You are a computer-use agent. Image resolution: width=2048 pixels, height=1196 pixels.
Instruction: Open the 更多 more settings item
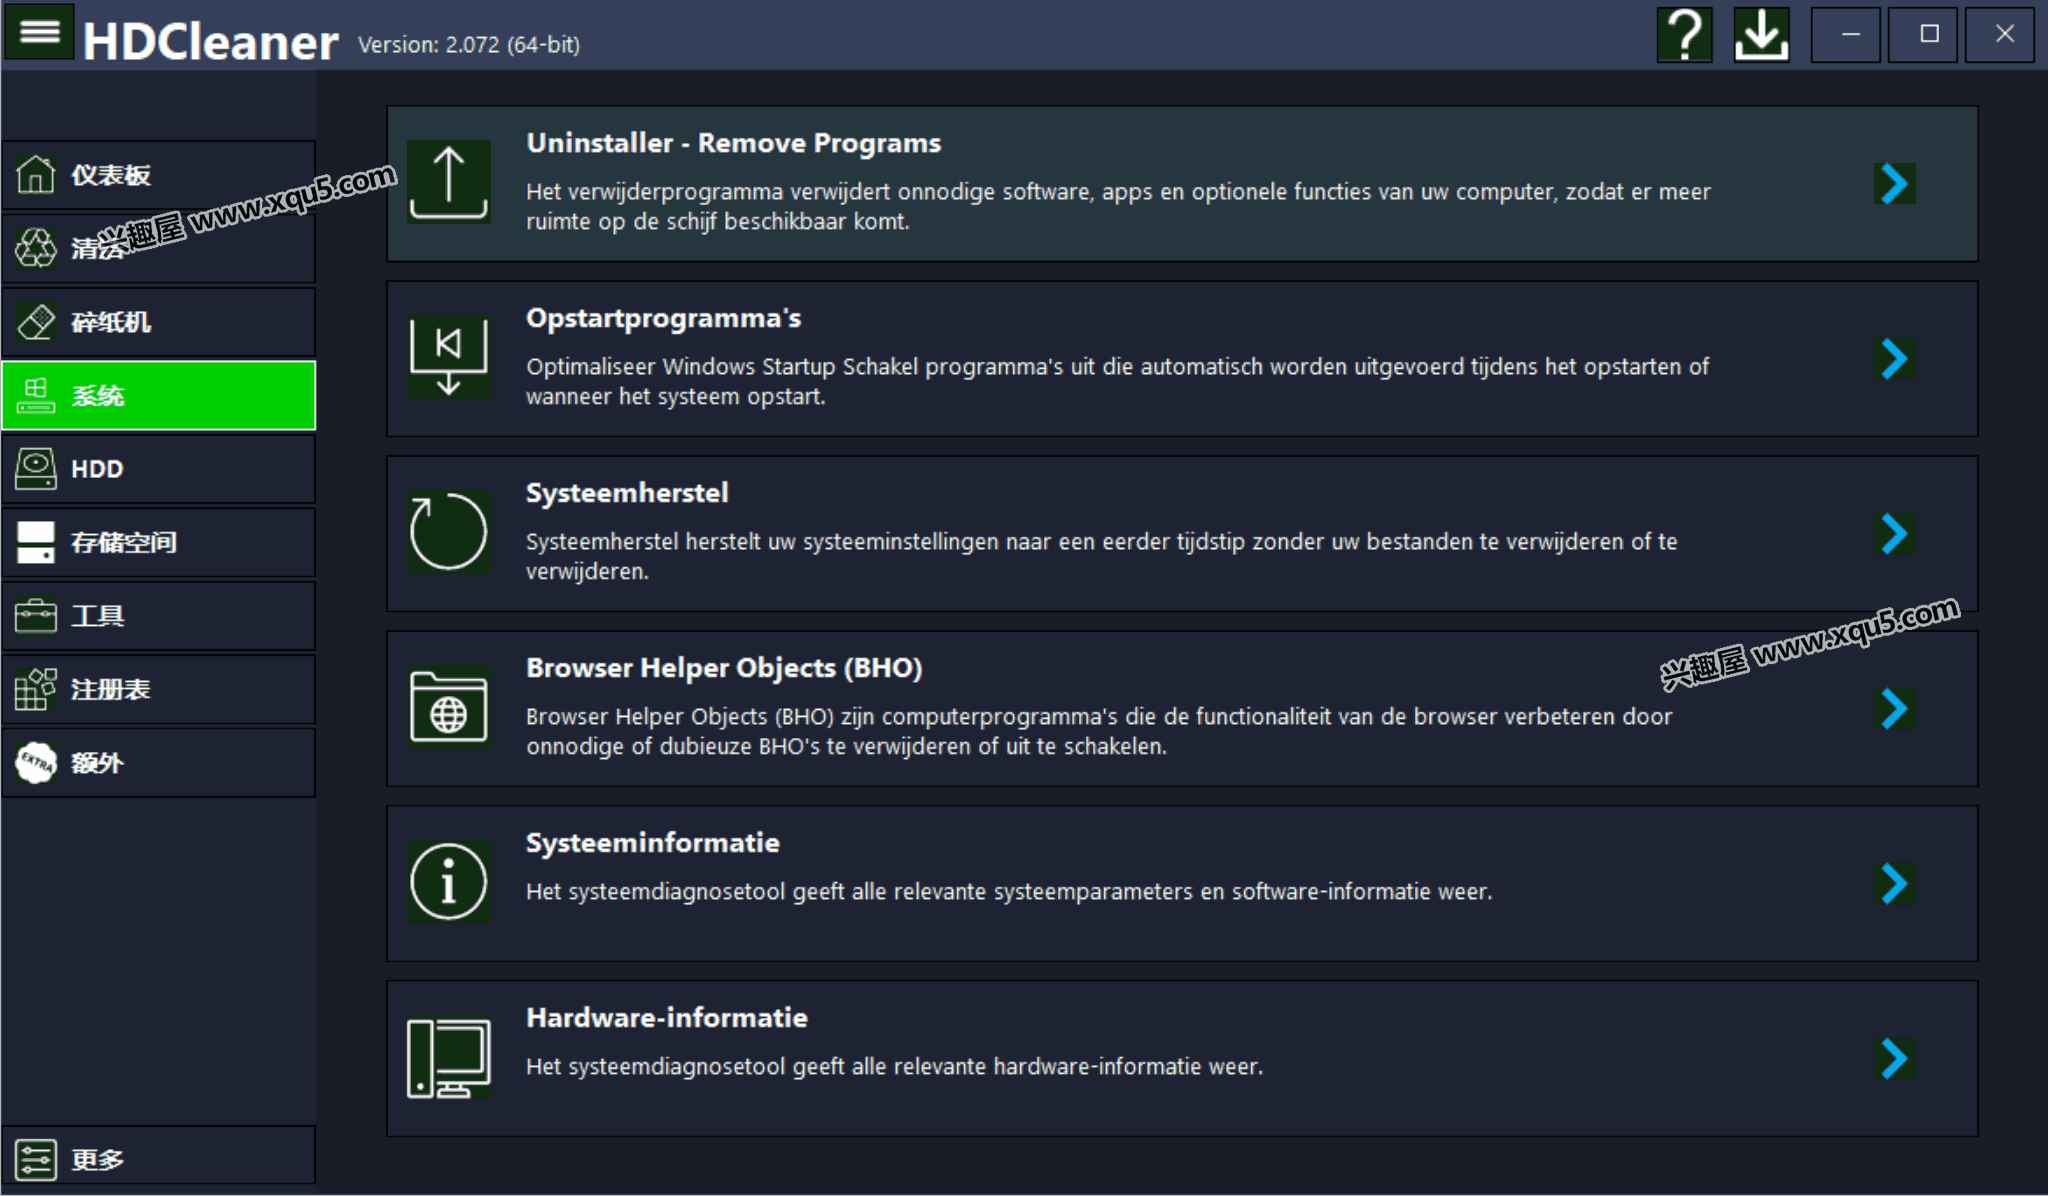pyautogui.click(x=158, y=1157)
